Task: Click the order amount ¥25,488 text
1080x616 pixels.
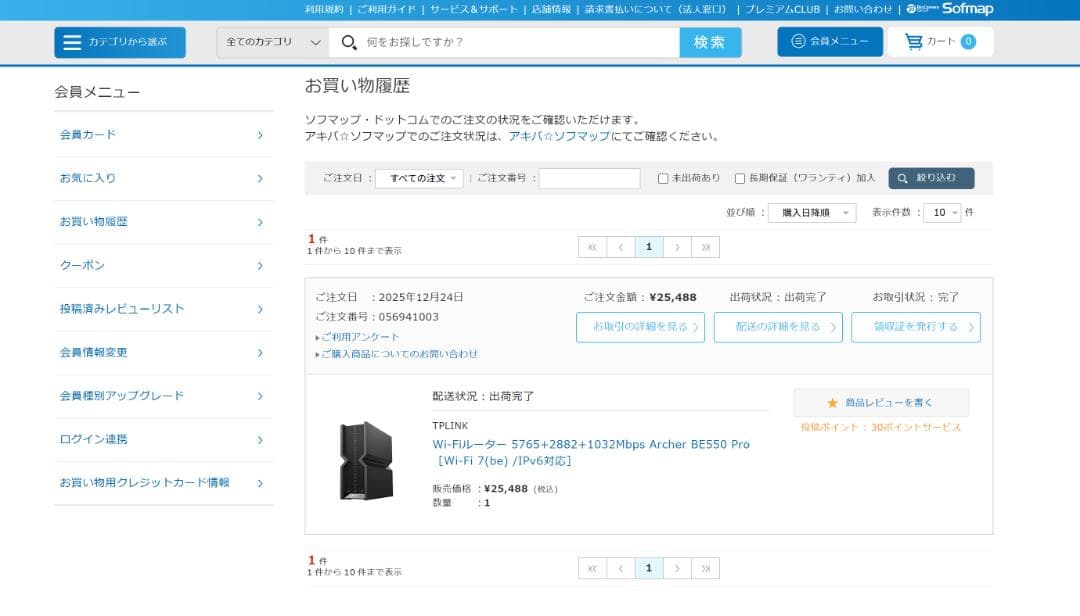Action: pyautogui.click(x=673, y=298)
